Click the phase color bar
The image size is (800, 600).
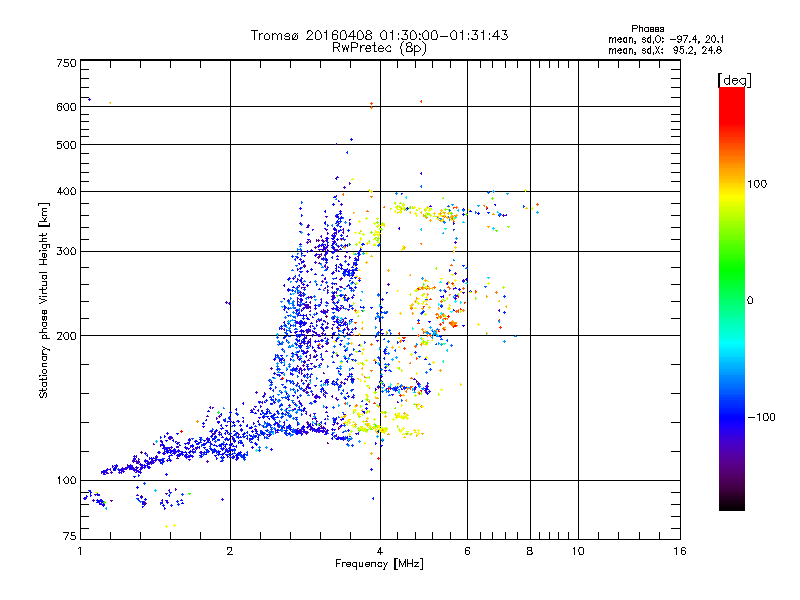pyautogui.click(x=732, y=299)
